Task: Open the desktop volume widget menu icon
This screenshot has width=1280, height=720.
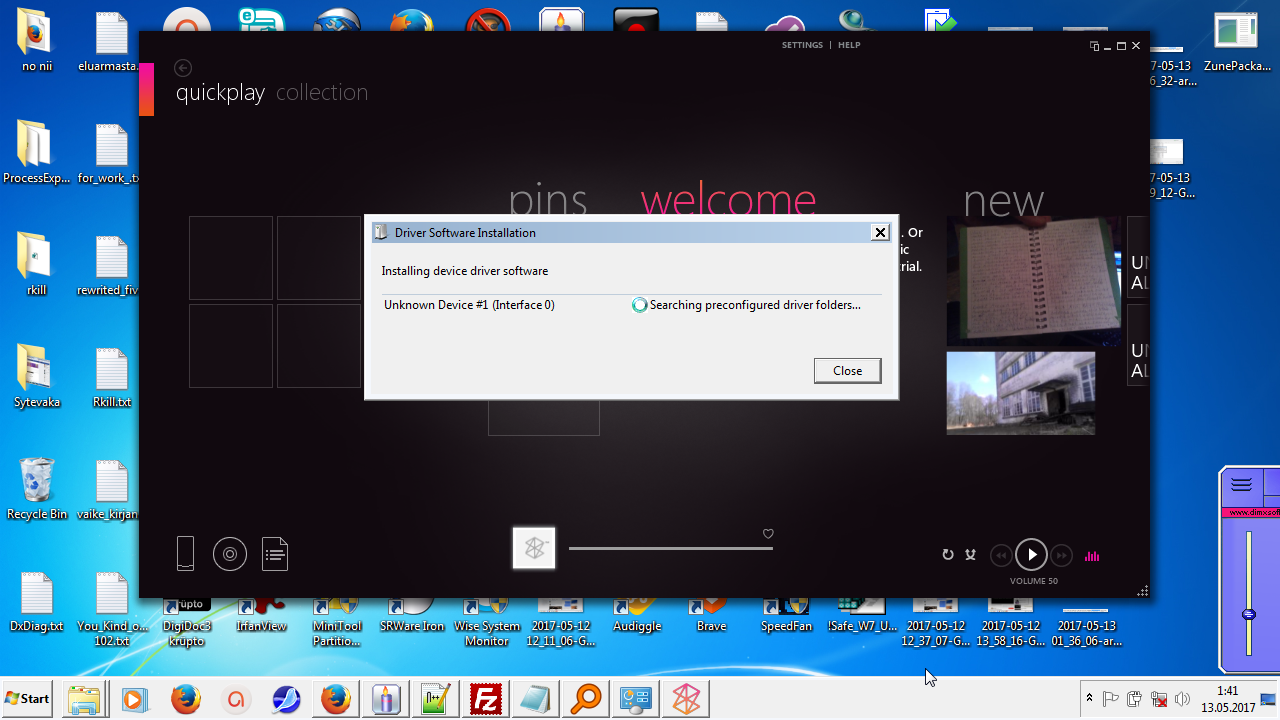Action: [1241, 486]
